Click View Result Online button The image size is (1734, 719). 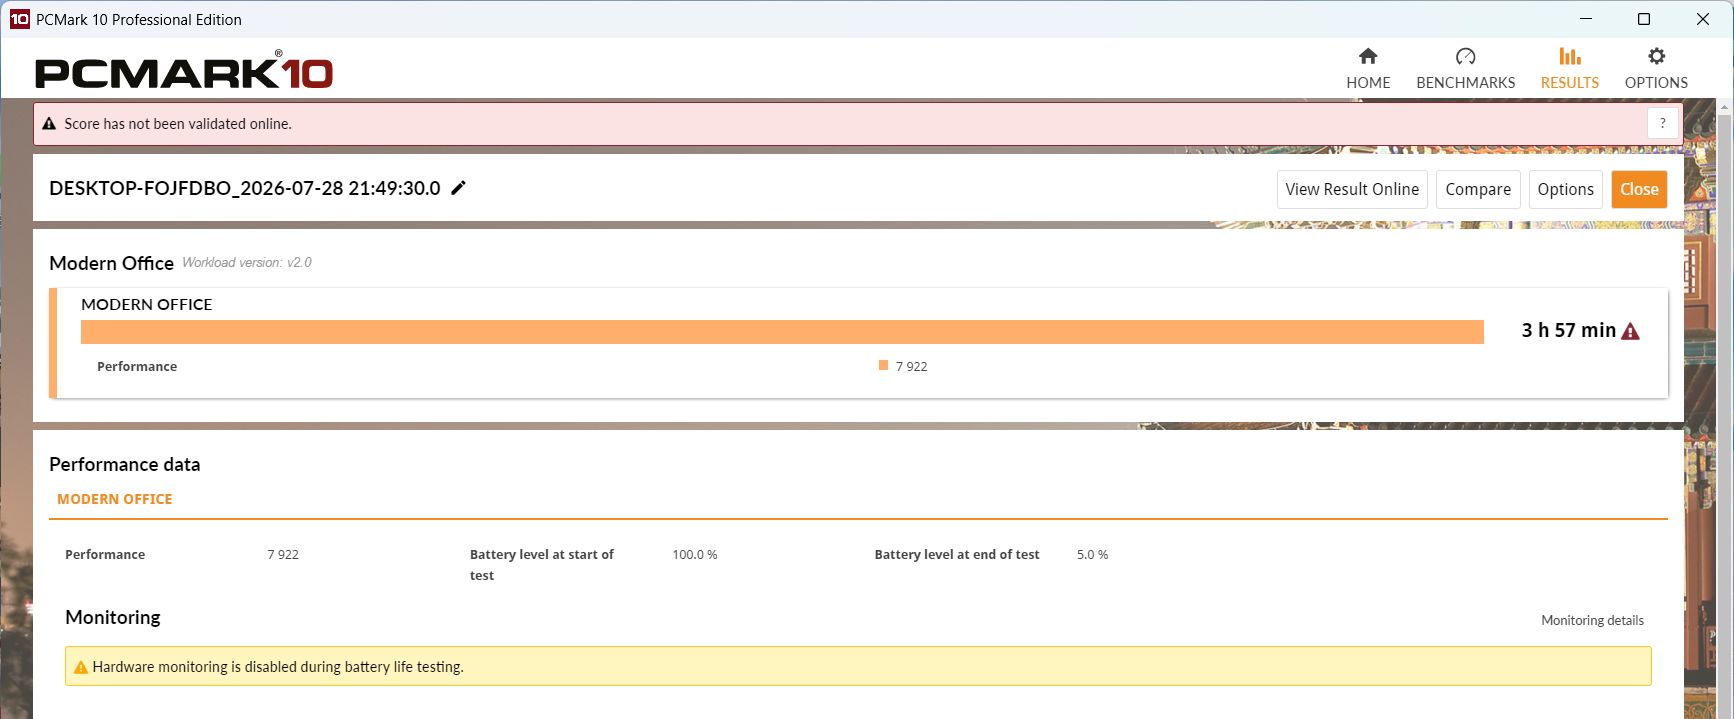1352,189
